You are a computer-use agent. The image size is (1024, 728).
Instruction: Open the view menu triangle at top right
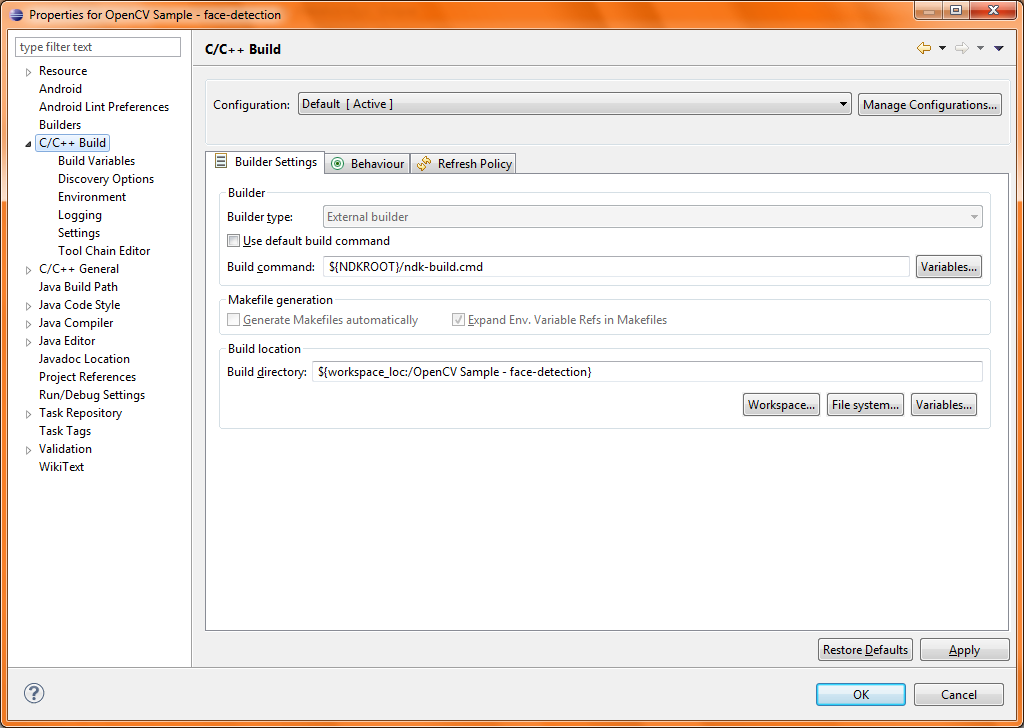[x=999, y=48]
